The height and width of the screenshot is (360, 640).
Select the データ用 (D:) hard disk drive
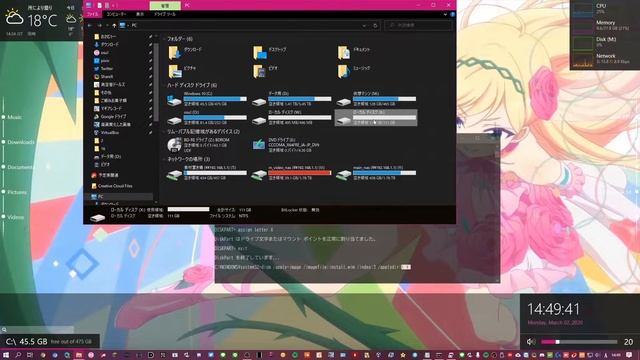[x=291, y=99]
